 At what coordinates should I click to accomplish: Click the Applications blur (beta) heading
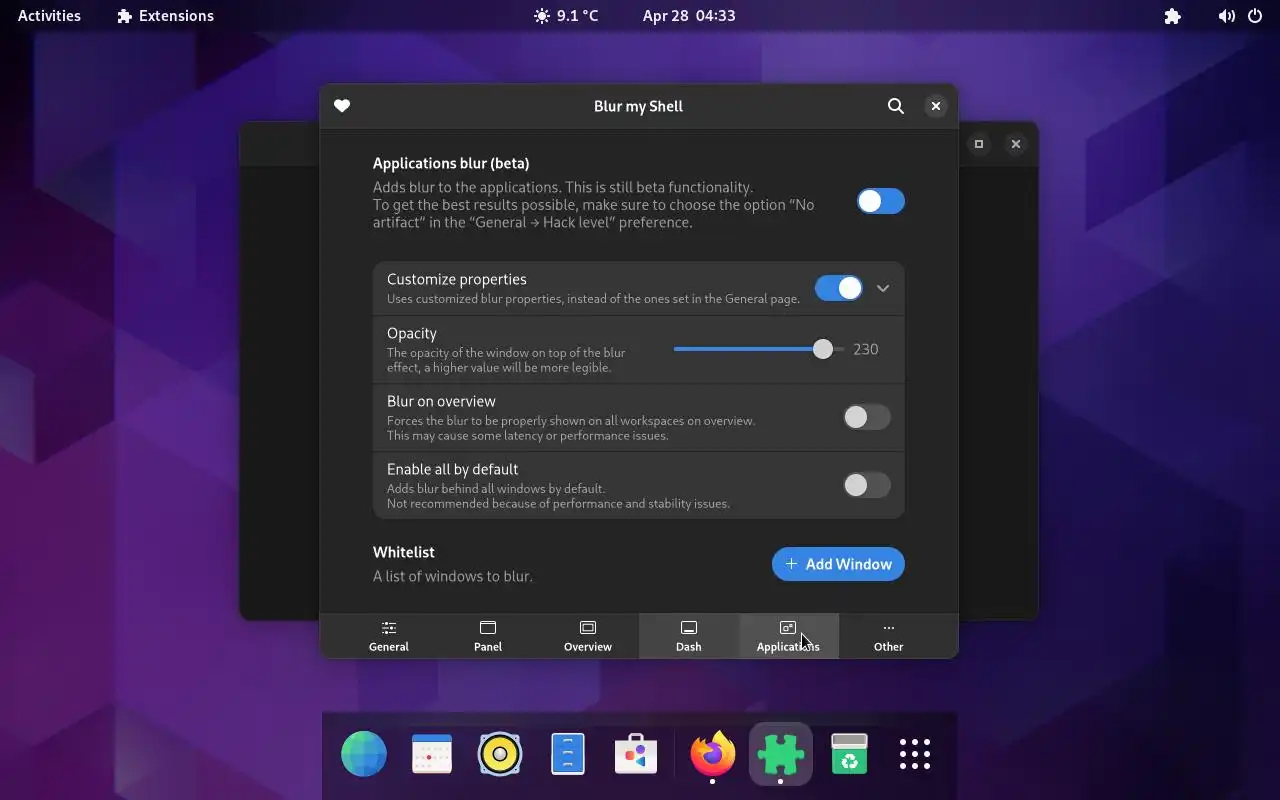[x=451, y=163]
